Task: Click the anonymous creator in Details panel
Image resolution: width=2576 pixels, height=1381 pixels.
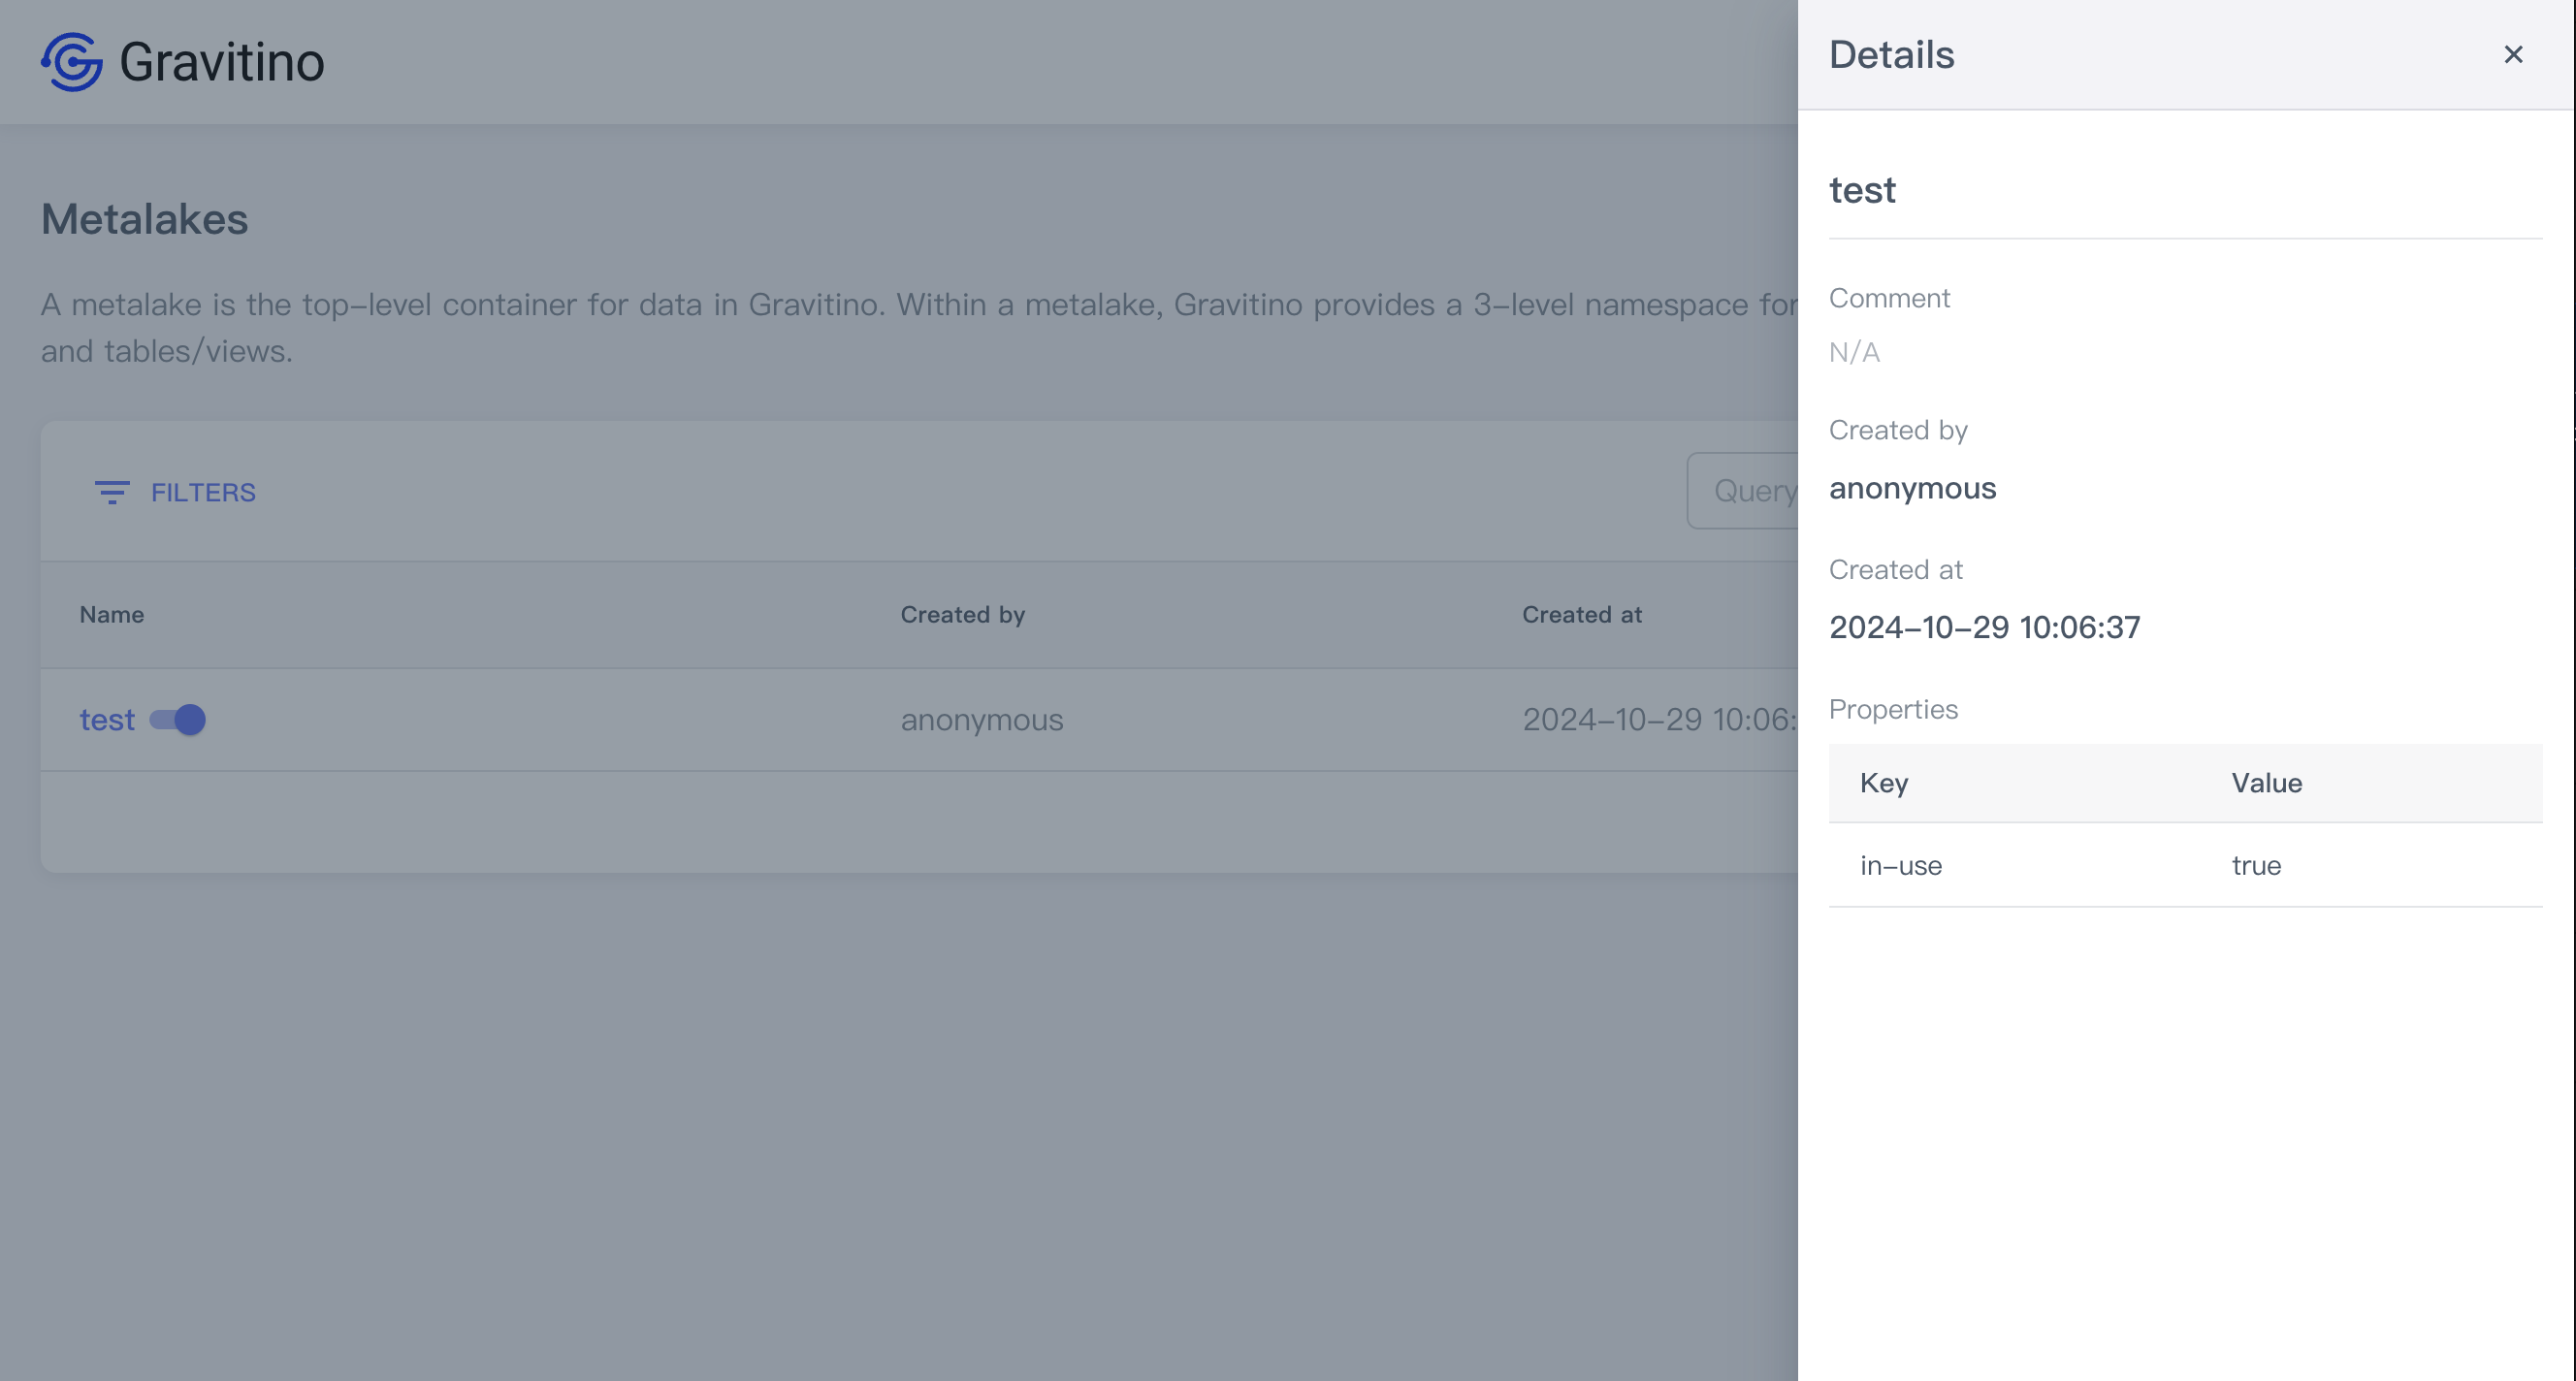Action: tap(1912, 488)
